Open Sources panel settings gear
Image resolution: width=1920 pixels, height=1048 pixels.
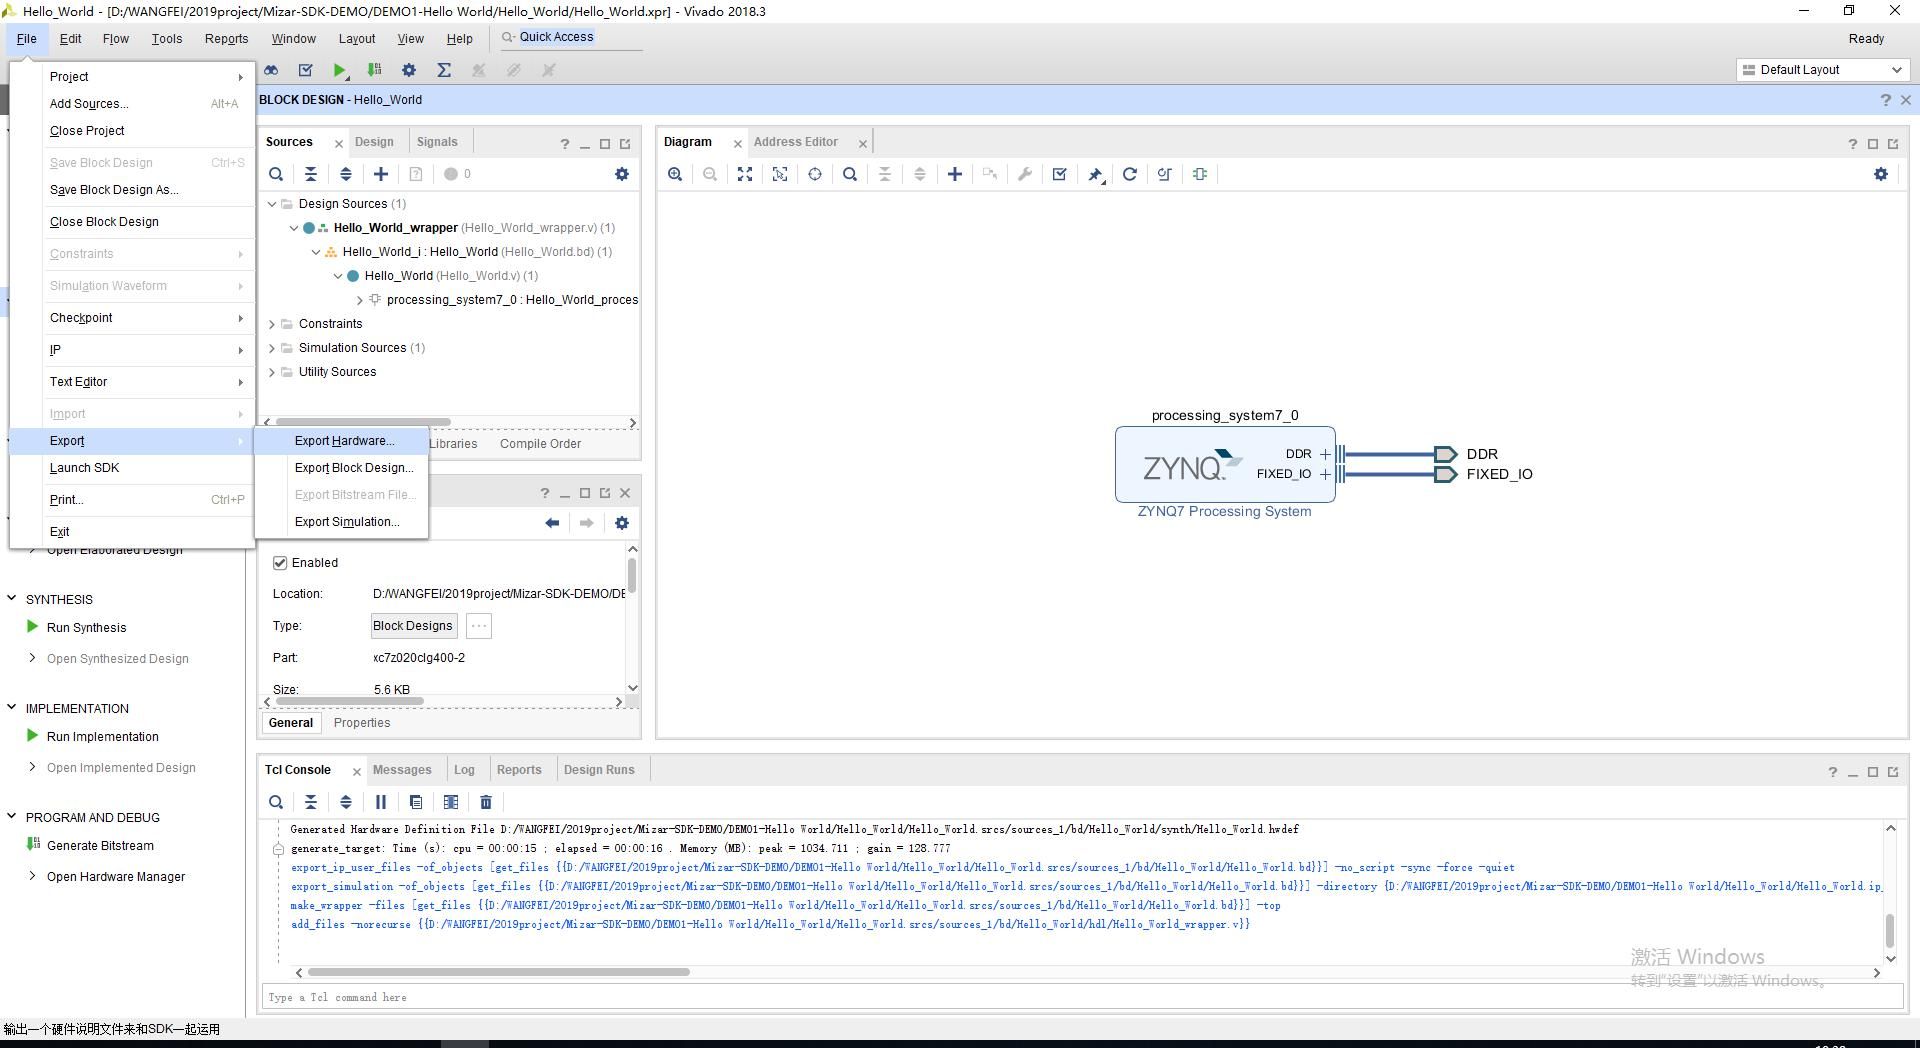click(622, 174)
